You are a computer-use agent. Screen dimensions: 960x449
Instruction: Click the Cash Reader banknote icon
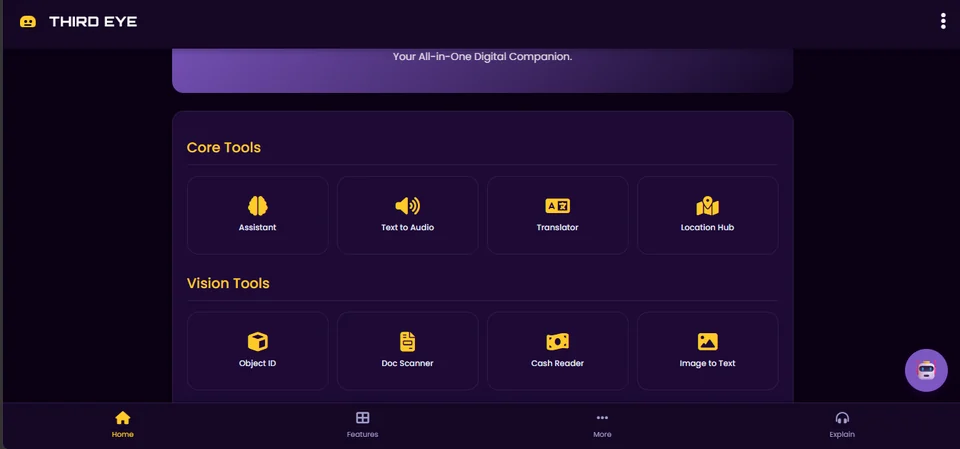click(x=558, y=342)
